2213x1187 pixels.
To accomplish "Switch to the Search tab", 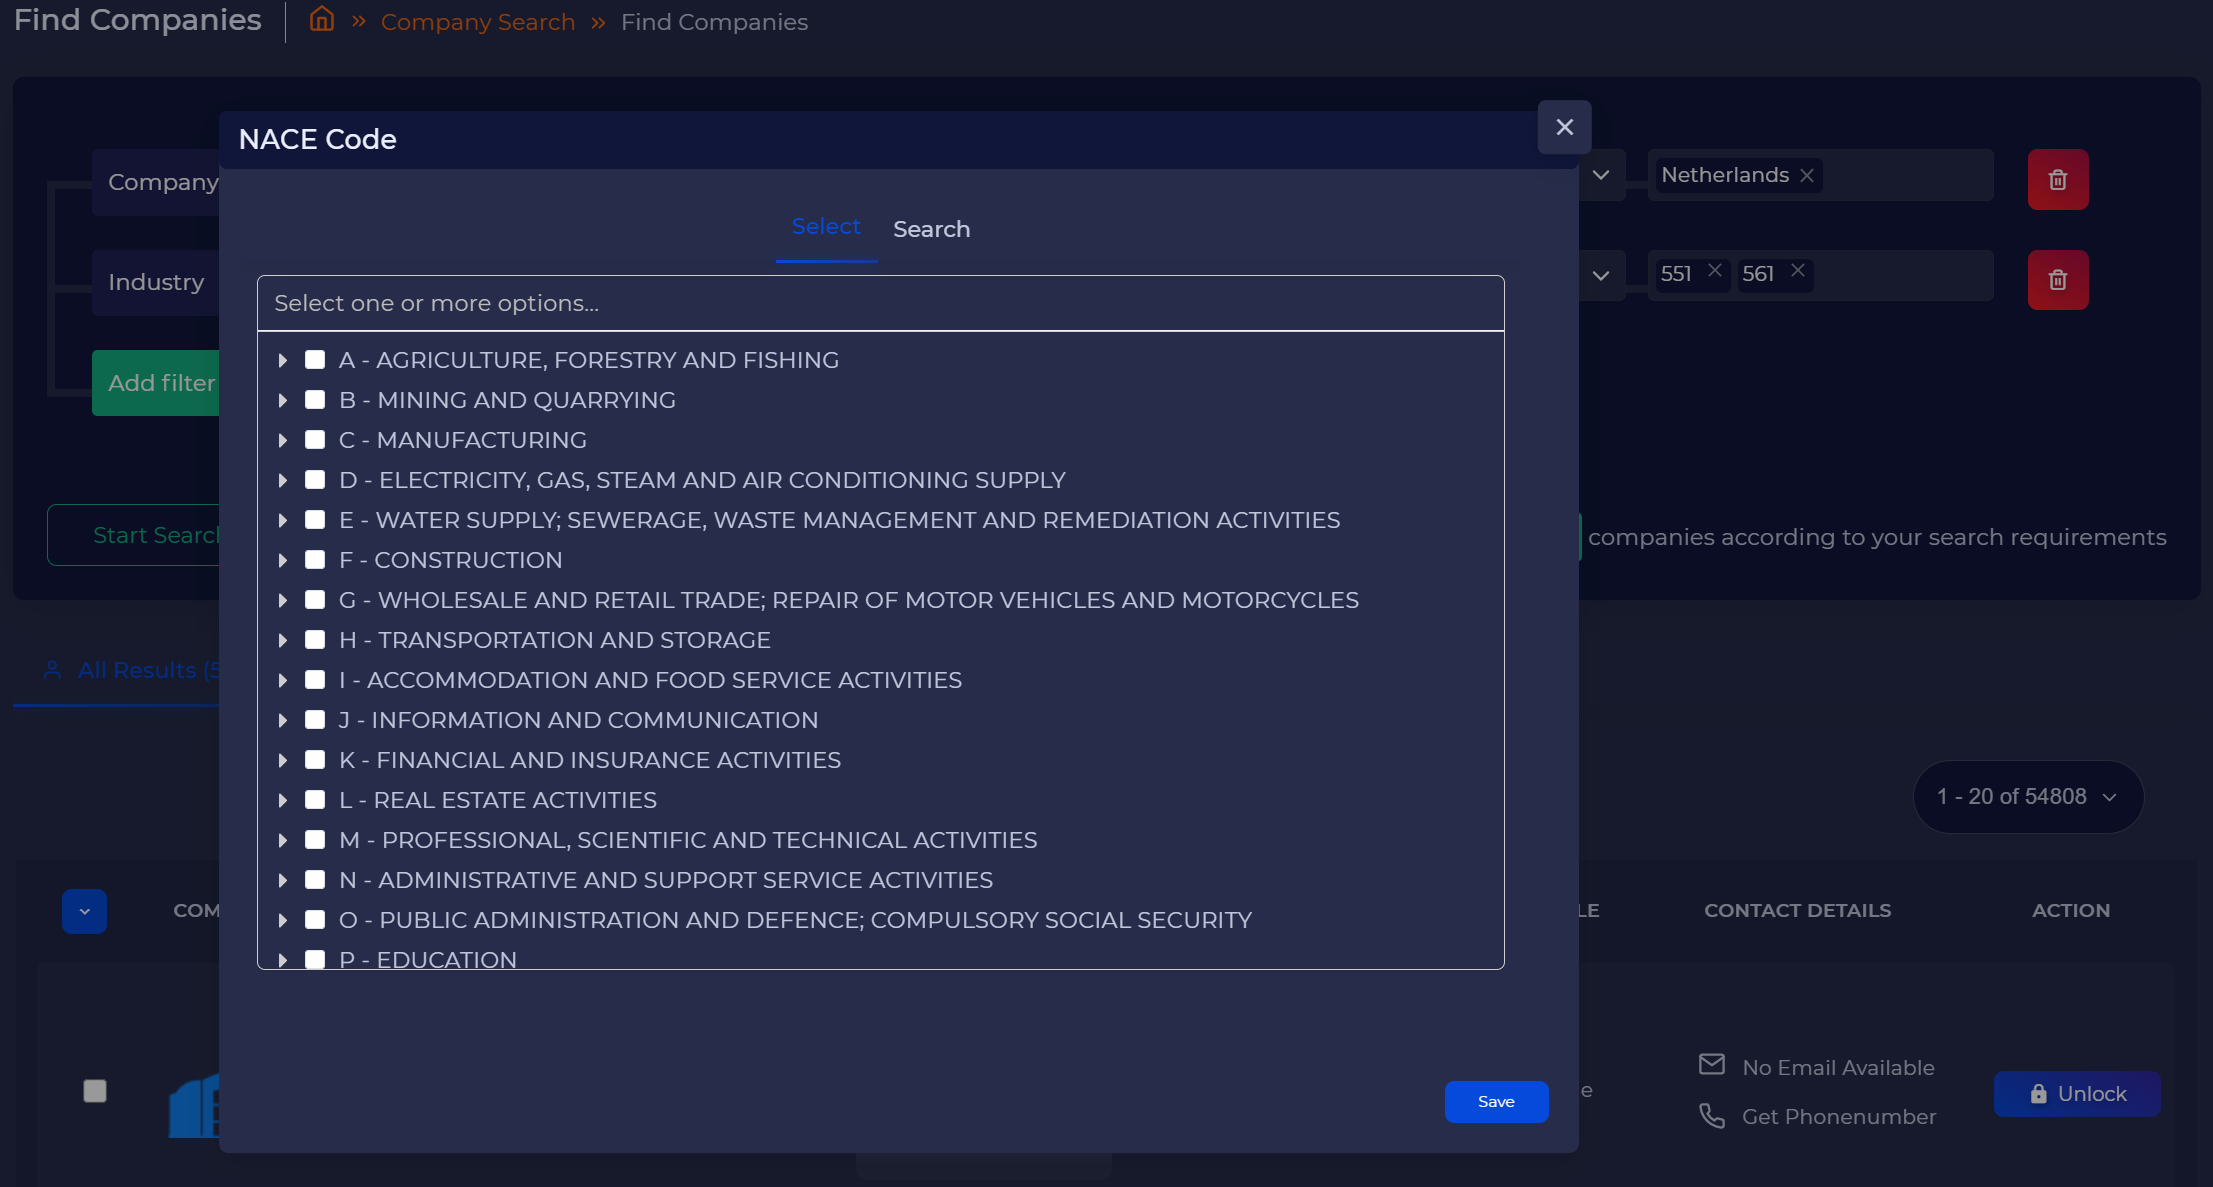I will pyautogui.click(x=931, y=229).
